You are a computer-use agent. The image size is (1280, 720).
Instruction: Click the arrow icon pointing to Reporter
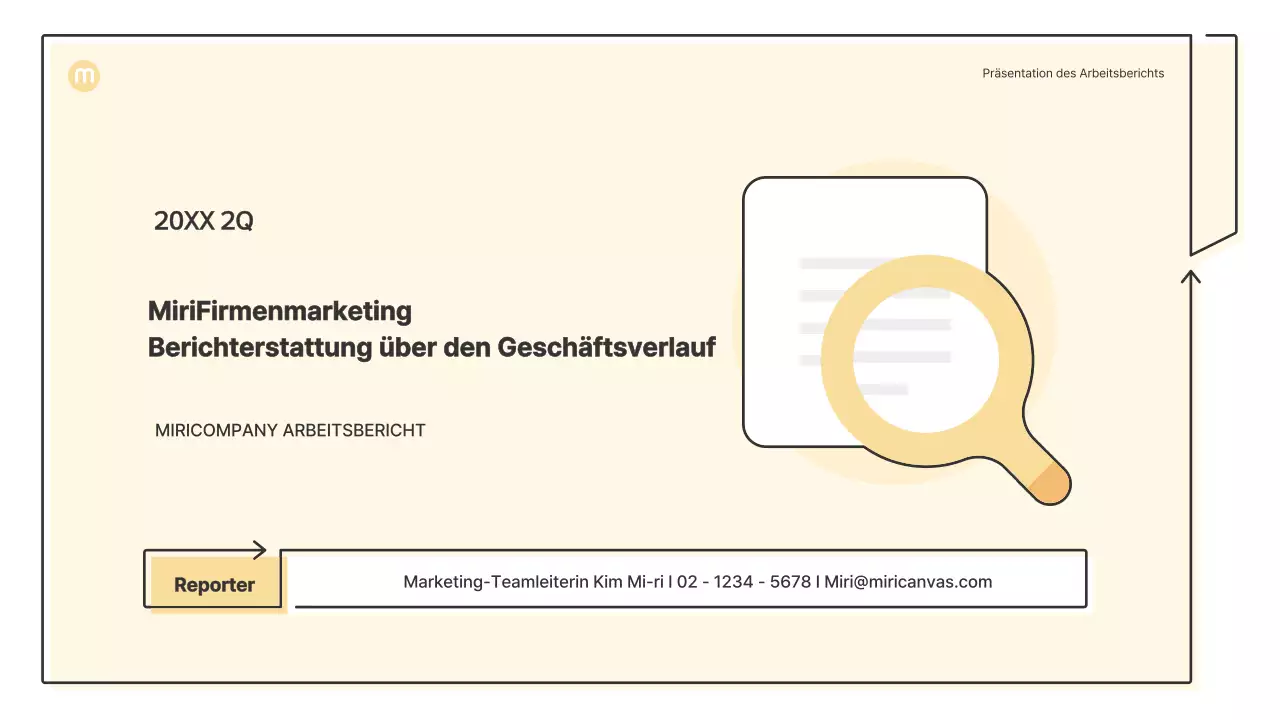pos(257,548)
